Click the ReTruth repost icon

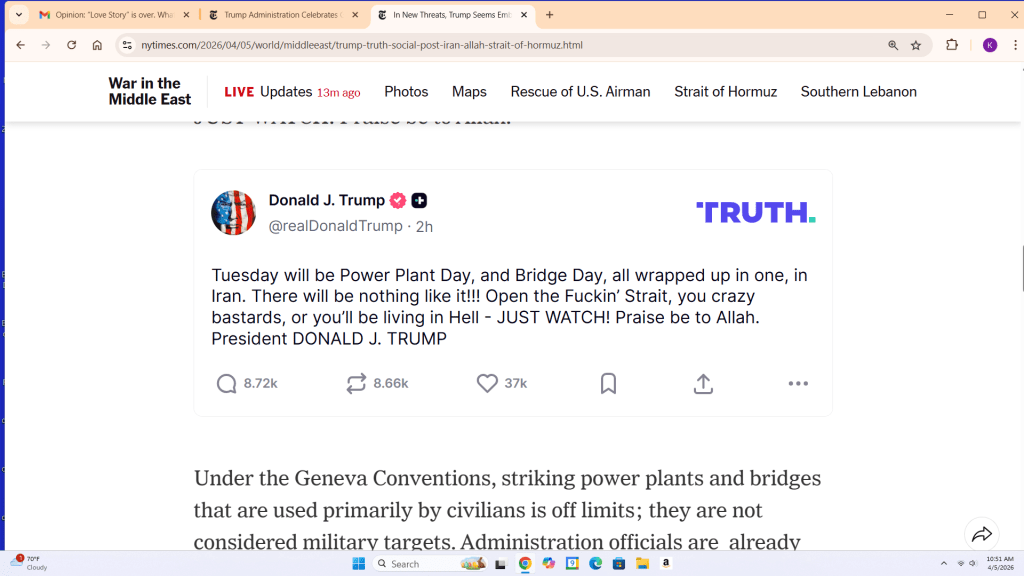pos(355,383)
